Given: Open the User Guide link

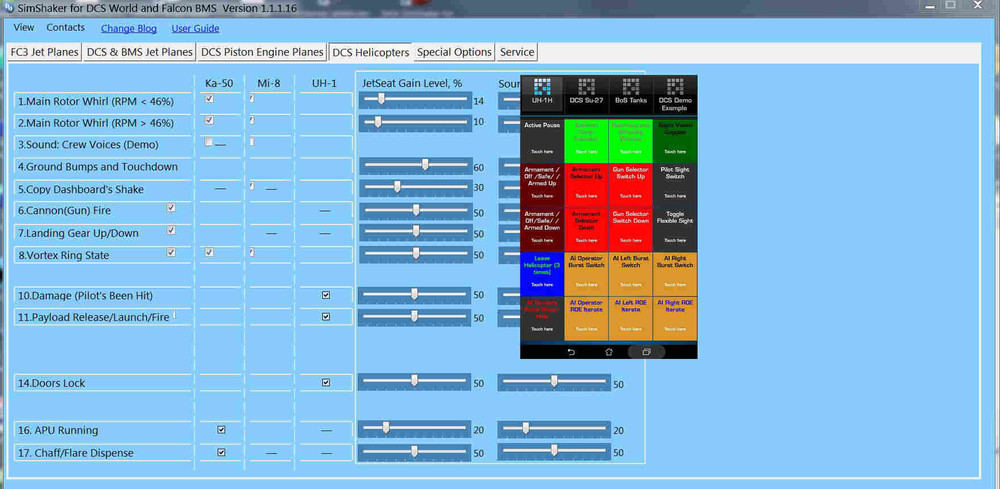Looking at the screenshot, I should [195, 29].
